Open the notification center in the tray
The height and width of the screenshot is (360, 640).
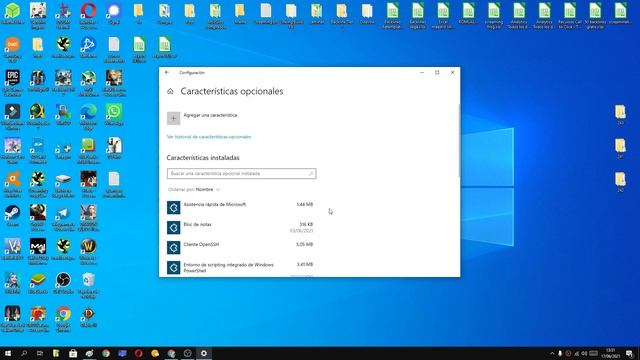tap(629, 353)
